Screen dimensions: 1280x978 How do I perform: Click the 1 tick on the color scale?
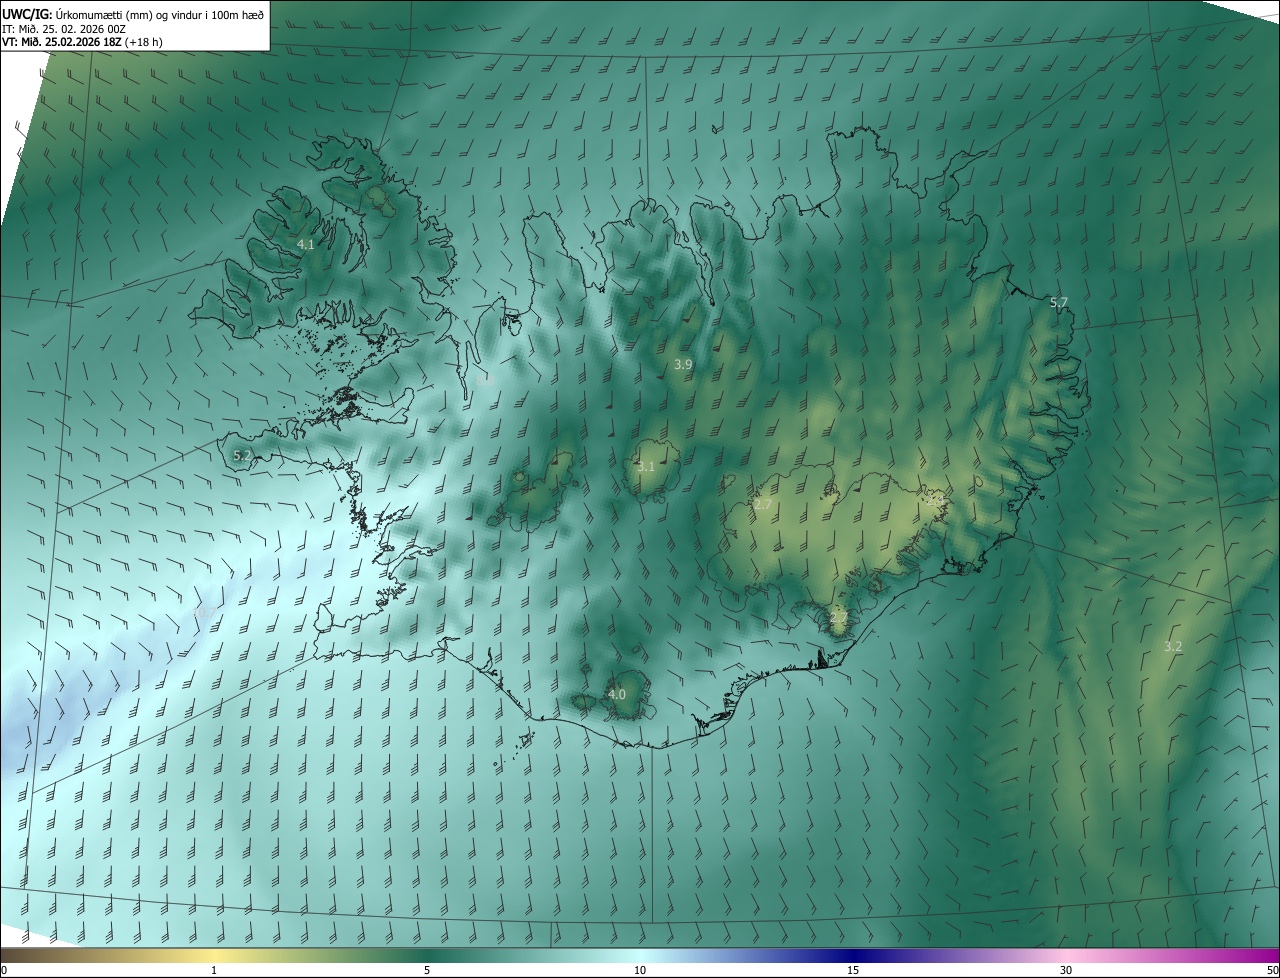click(x=214, y=970)
